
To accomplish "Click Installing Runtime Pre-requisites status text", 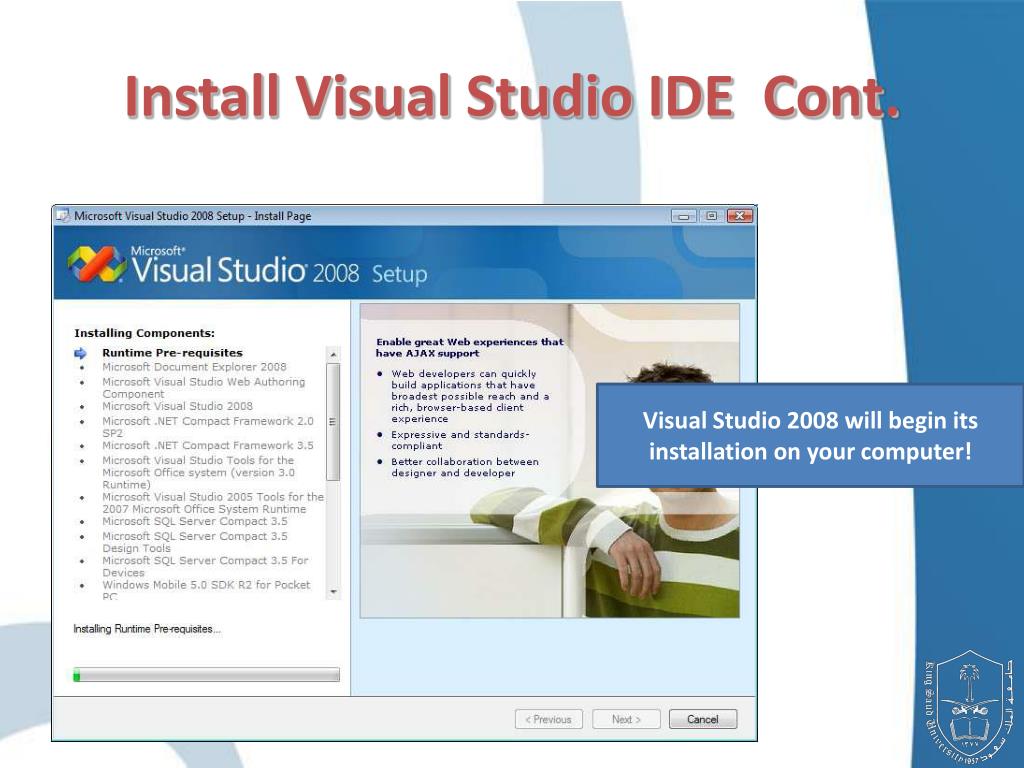I will [147, 629].
